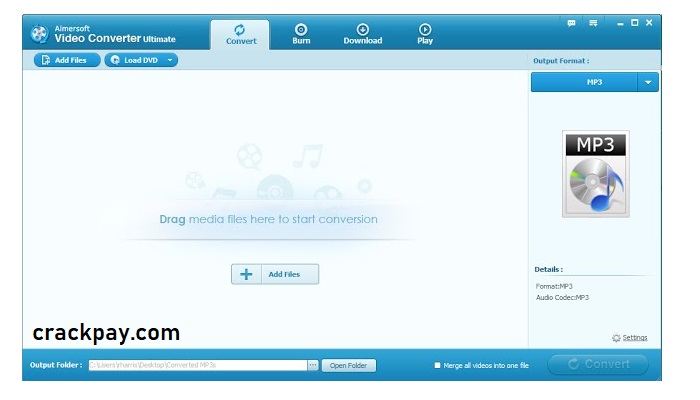The image size is (700, 400).
Task: Click the center Add Files button
Action: 275,274
